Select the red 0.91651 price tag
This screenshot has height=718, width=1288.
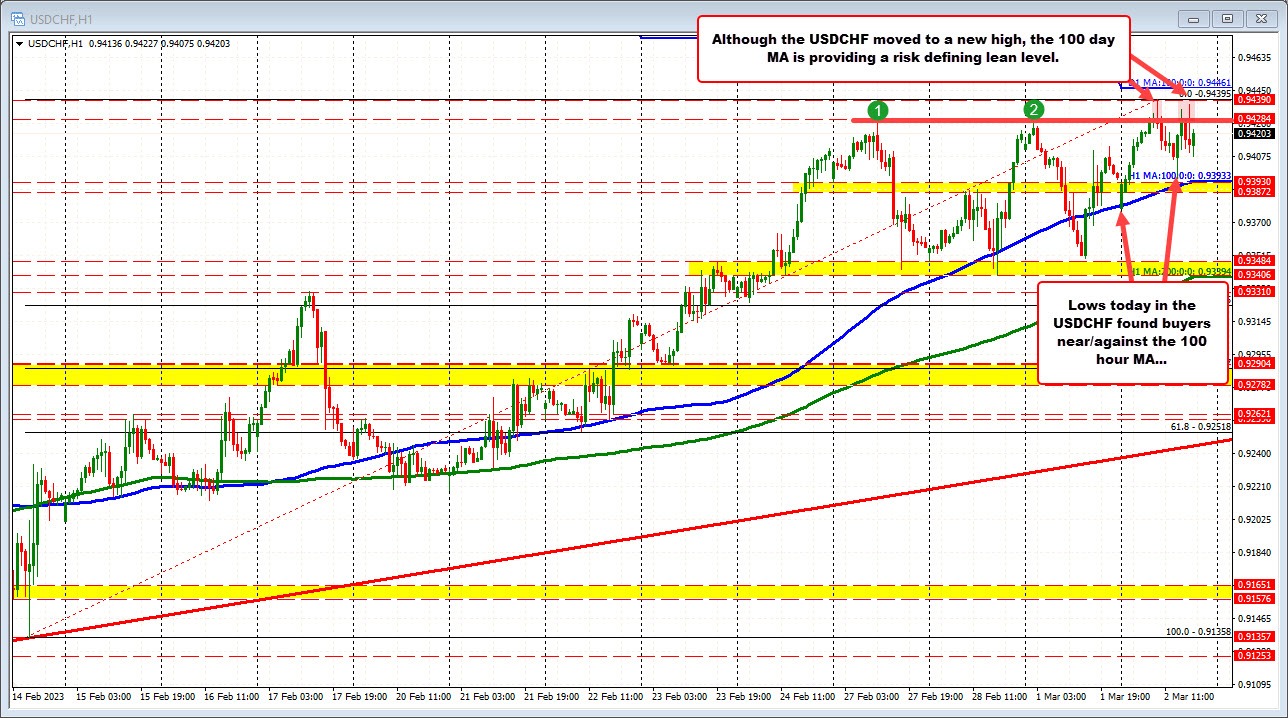coord(1253,583)
